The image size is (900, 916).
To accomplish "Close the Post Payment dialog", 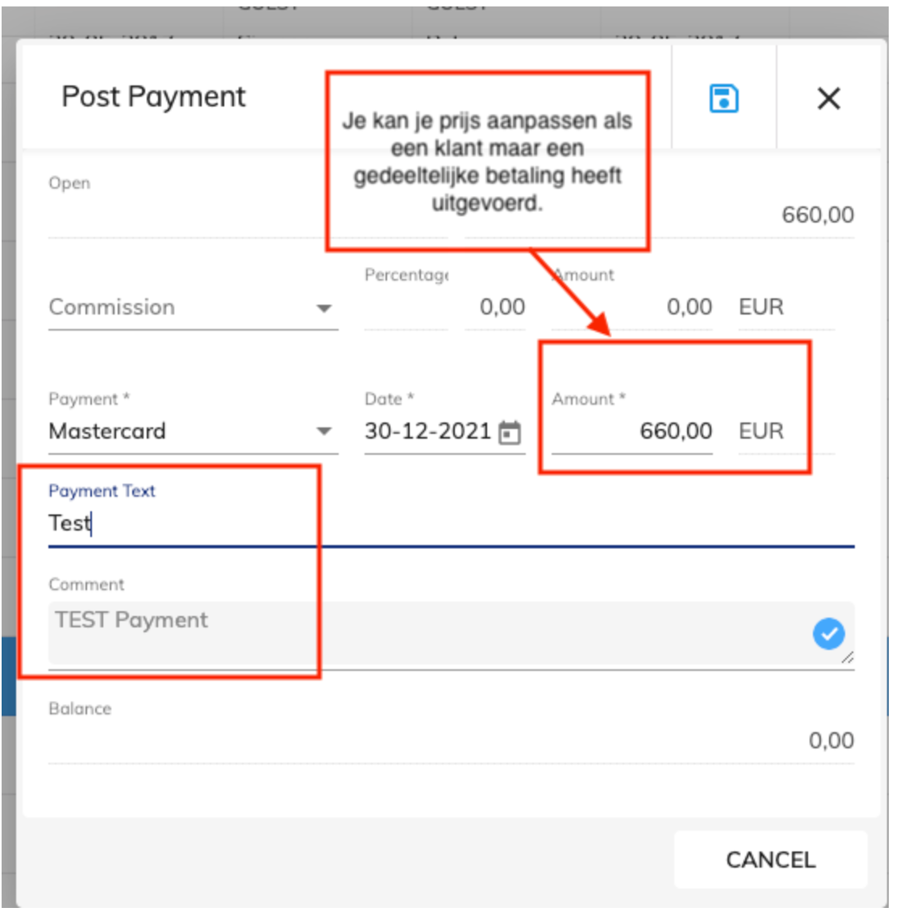I will 828,98.
